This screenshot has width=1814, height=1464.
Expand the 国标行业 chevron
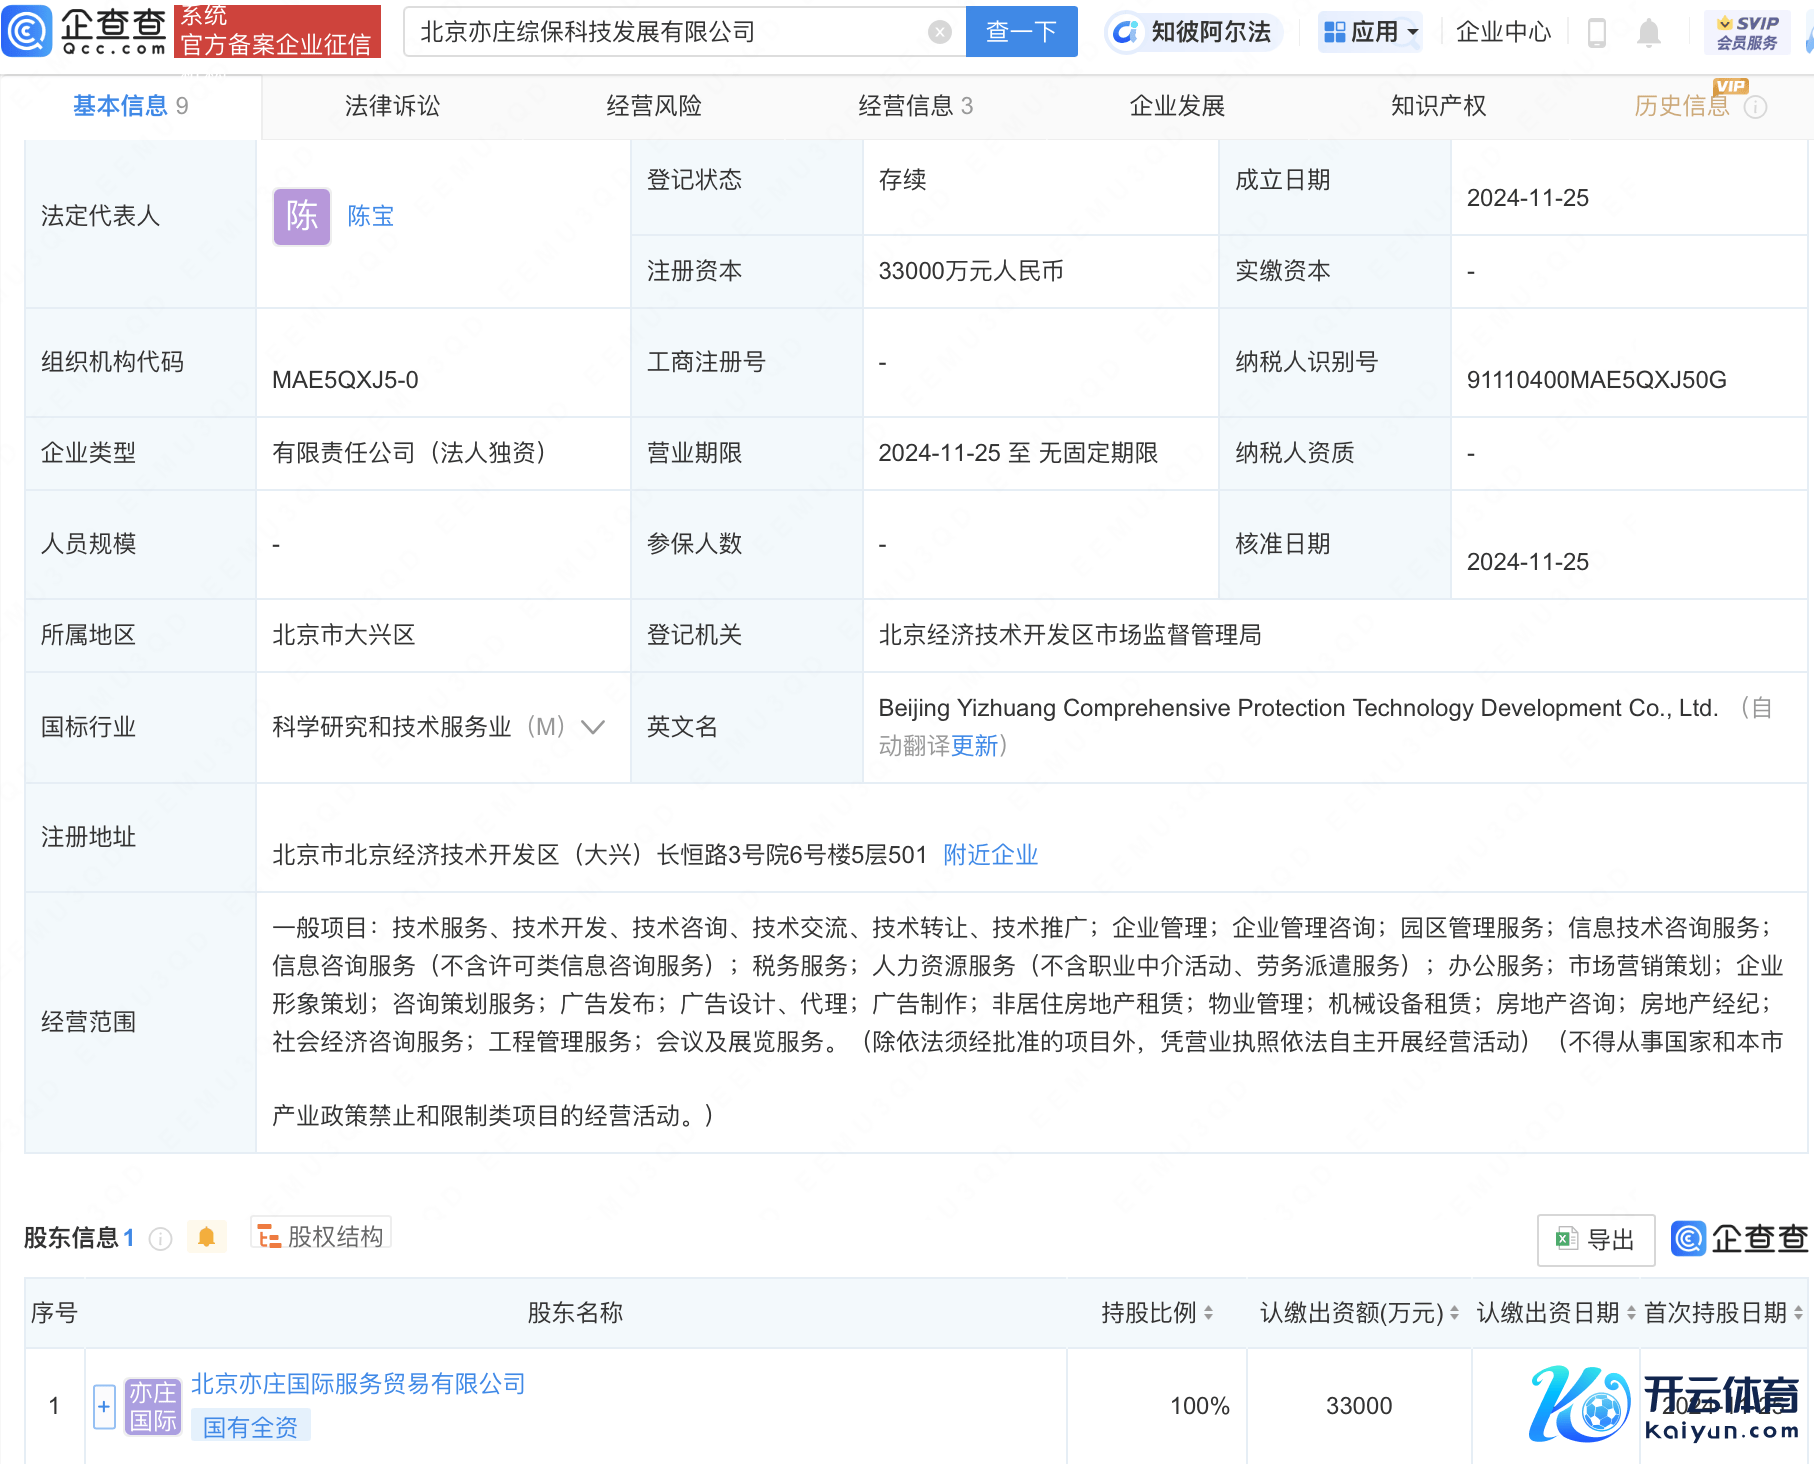pos(593,727)
